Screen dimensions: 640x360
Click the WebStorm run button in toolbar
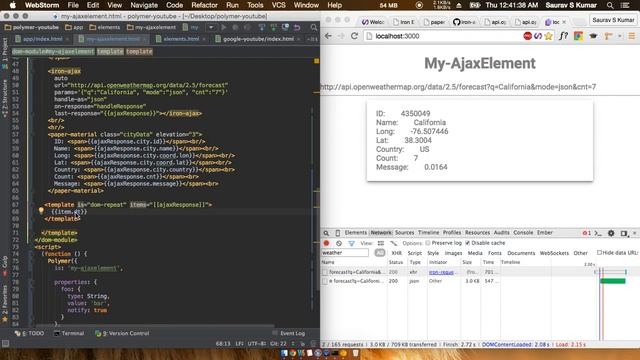[x=223, y=27]
